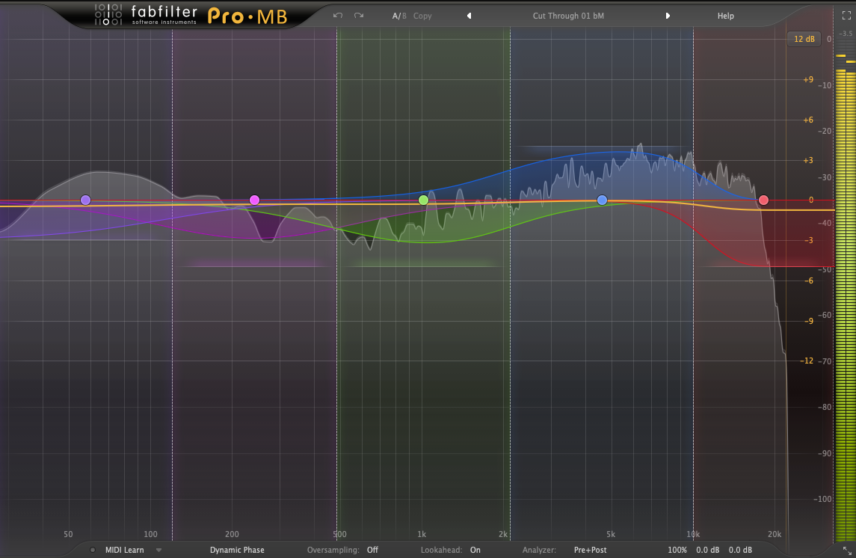This screenshot has height=558, width=856.
Task: Click the Analyzer: label
Action: pos(539,550)
